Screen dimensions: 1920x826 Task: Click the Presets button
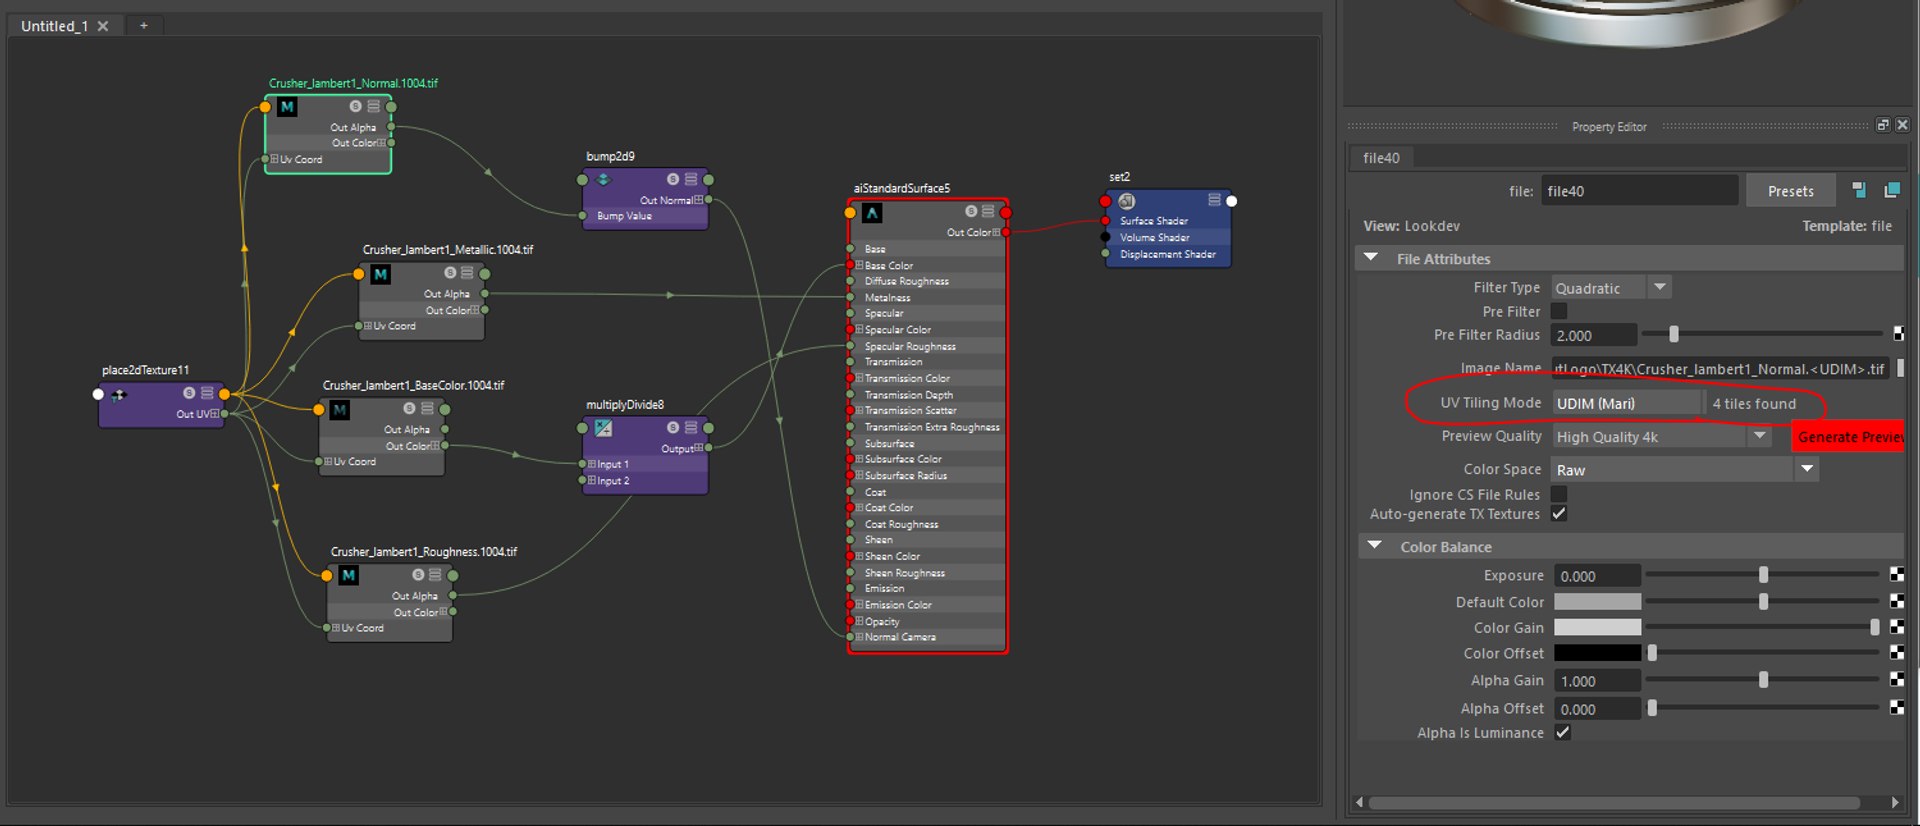pyautogui.click(x=1791, y=191)
